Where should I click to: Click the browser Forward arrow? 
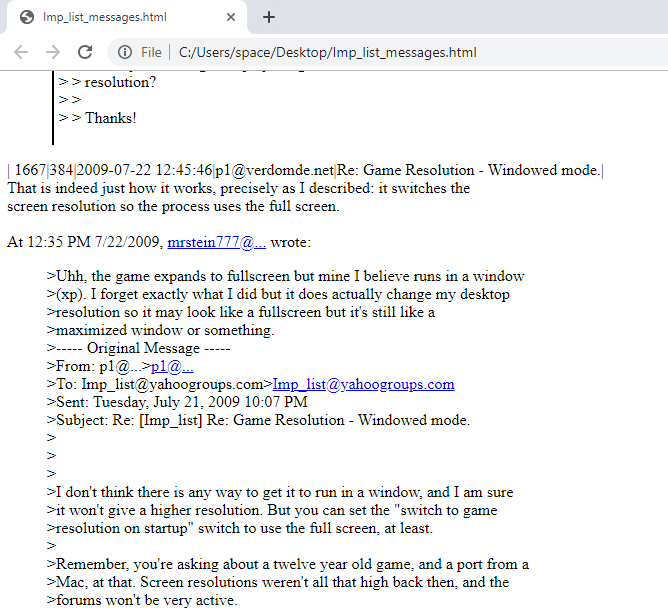(x=53, y=52)
